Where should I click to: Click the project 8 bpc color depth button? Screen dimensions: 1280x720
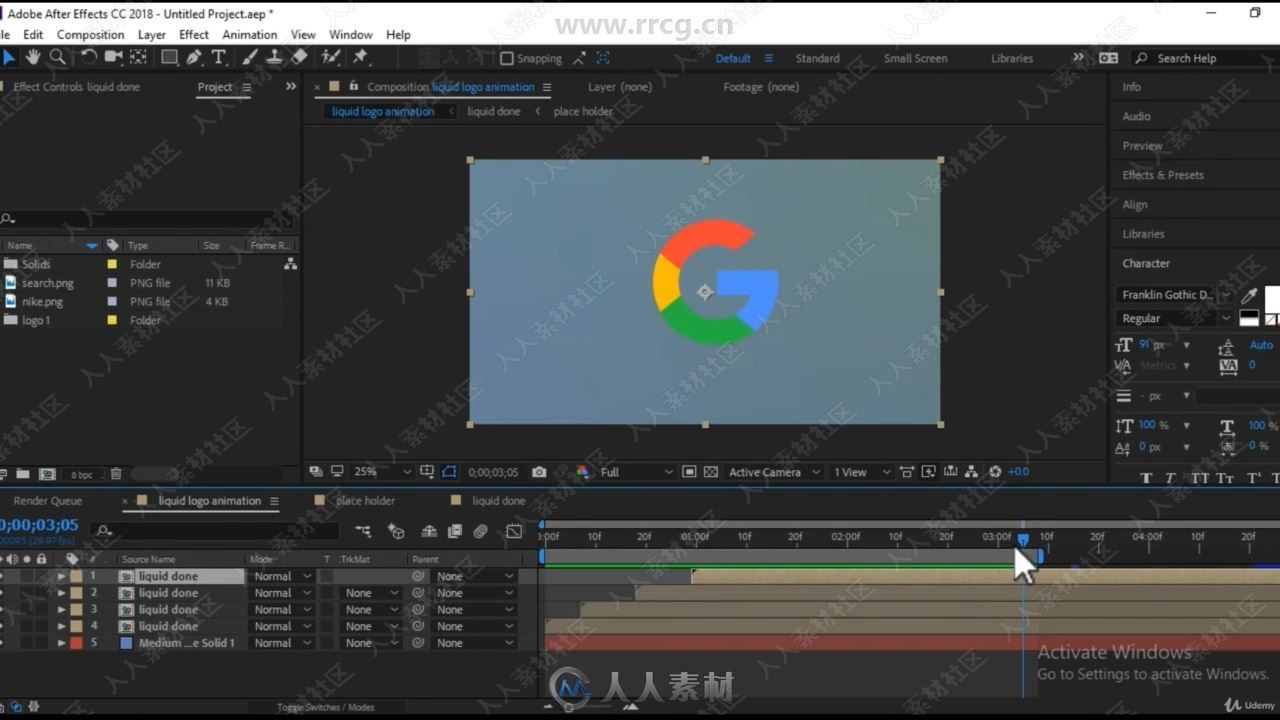point(81,474)
